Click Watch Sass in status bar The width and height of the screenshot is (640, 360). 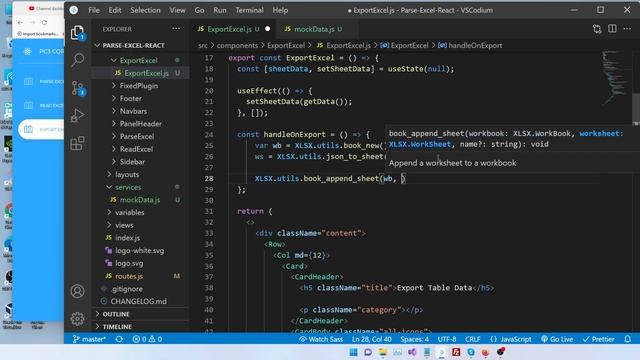pos(321,339)
